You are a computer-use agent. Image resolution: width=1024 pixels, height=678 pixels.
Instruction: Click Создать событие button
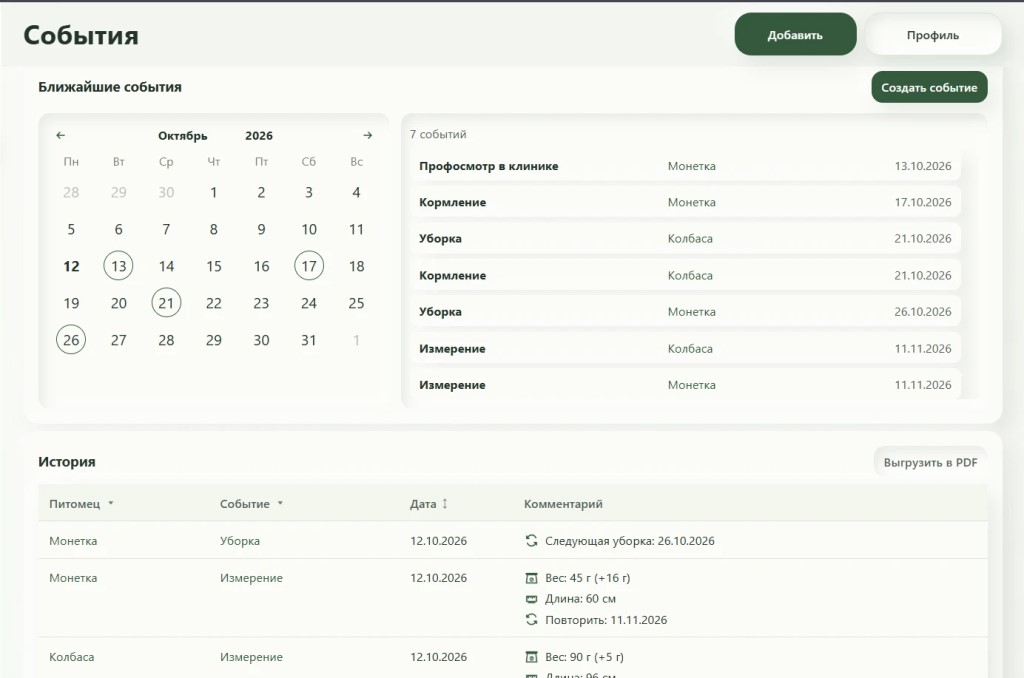tap(929, 87)
